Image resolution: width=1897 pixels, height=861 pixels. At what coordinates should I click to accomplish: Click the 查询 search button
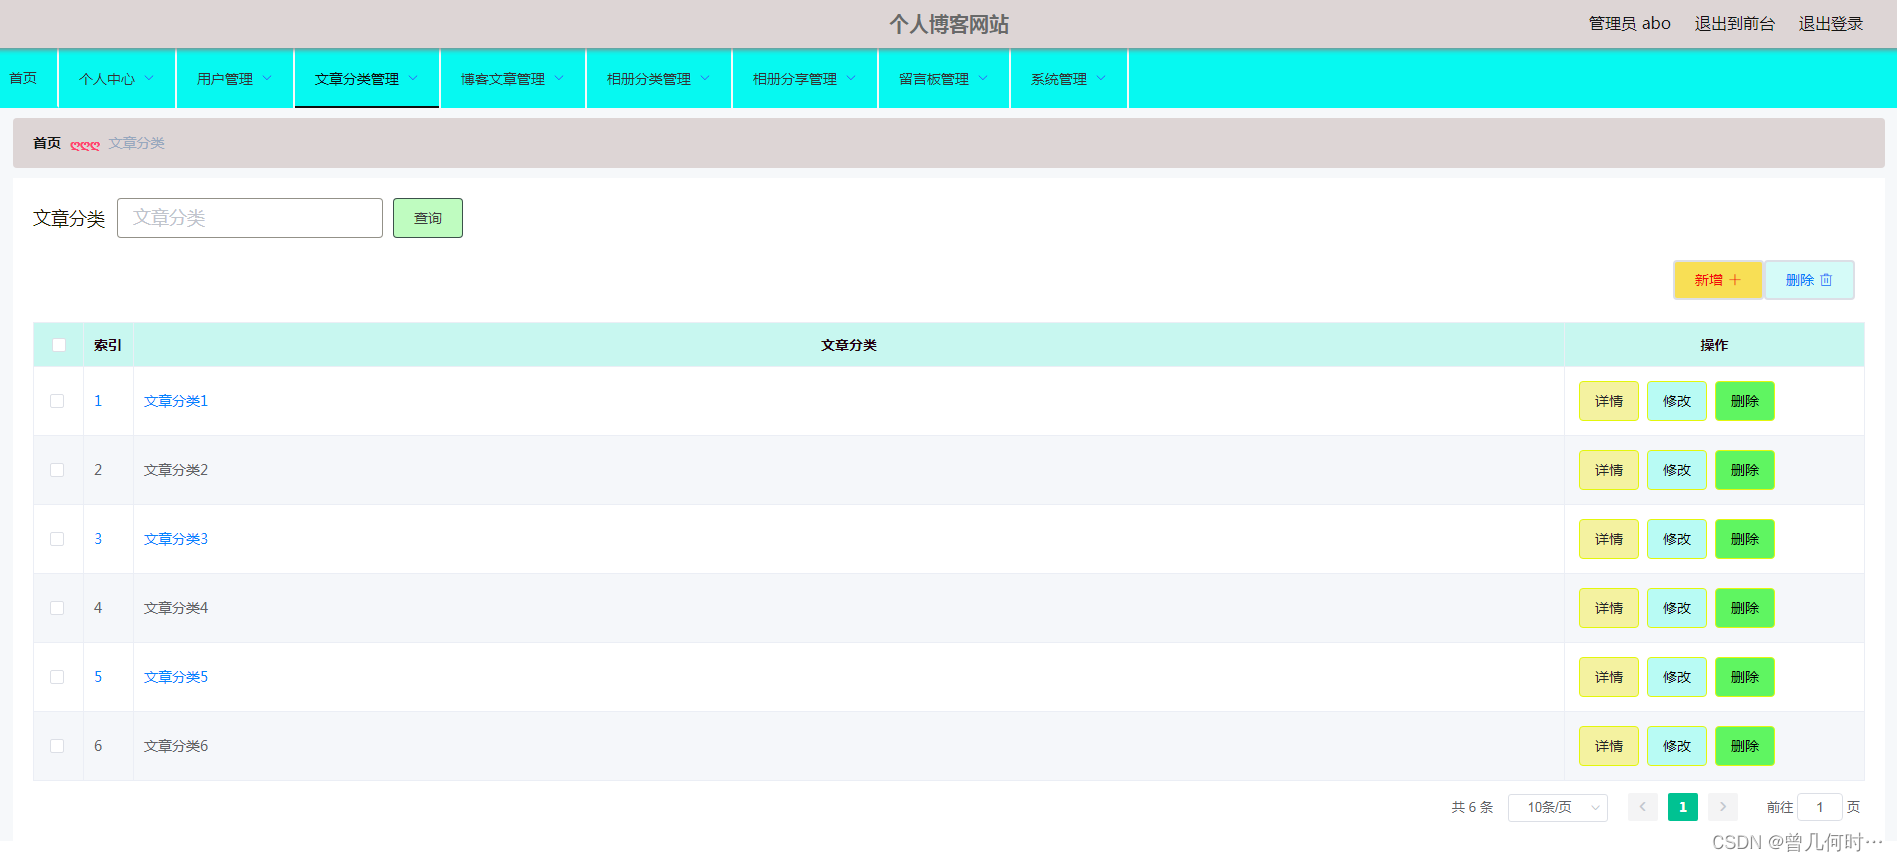click(x=428, y=218)
